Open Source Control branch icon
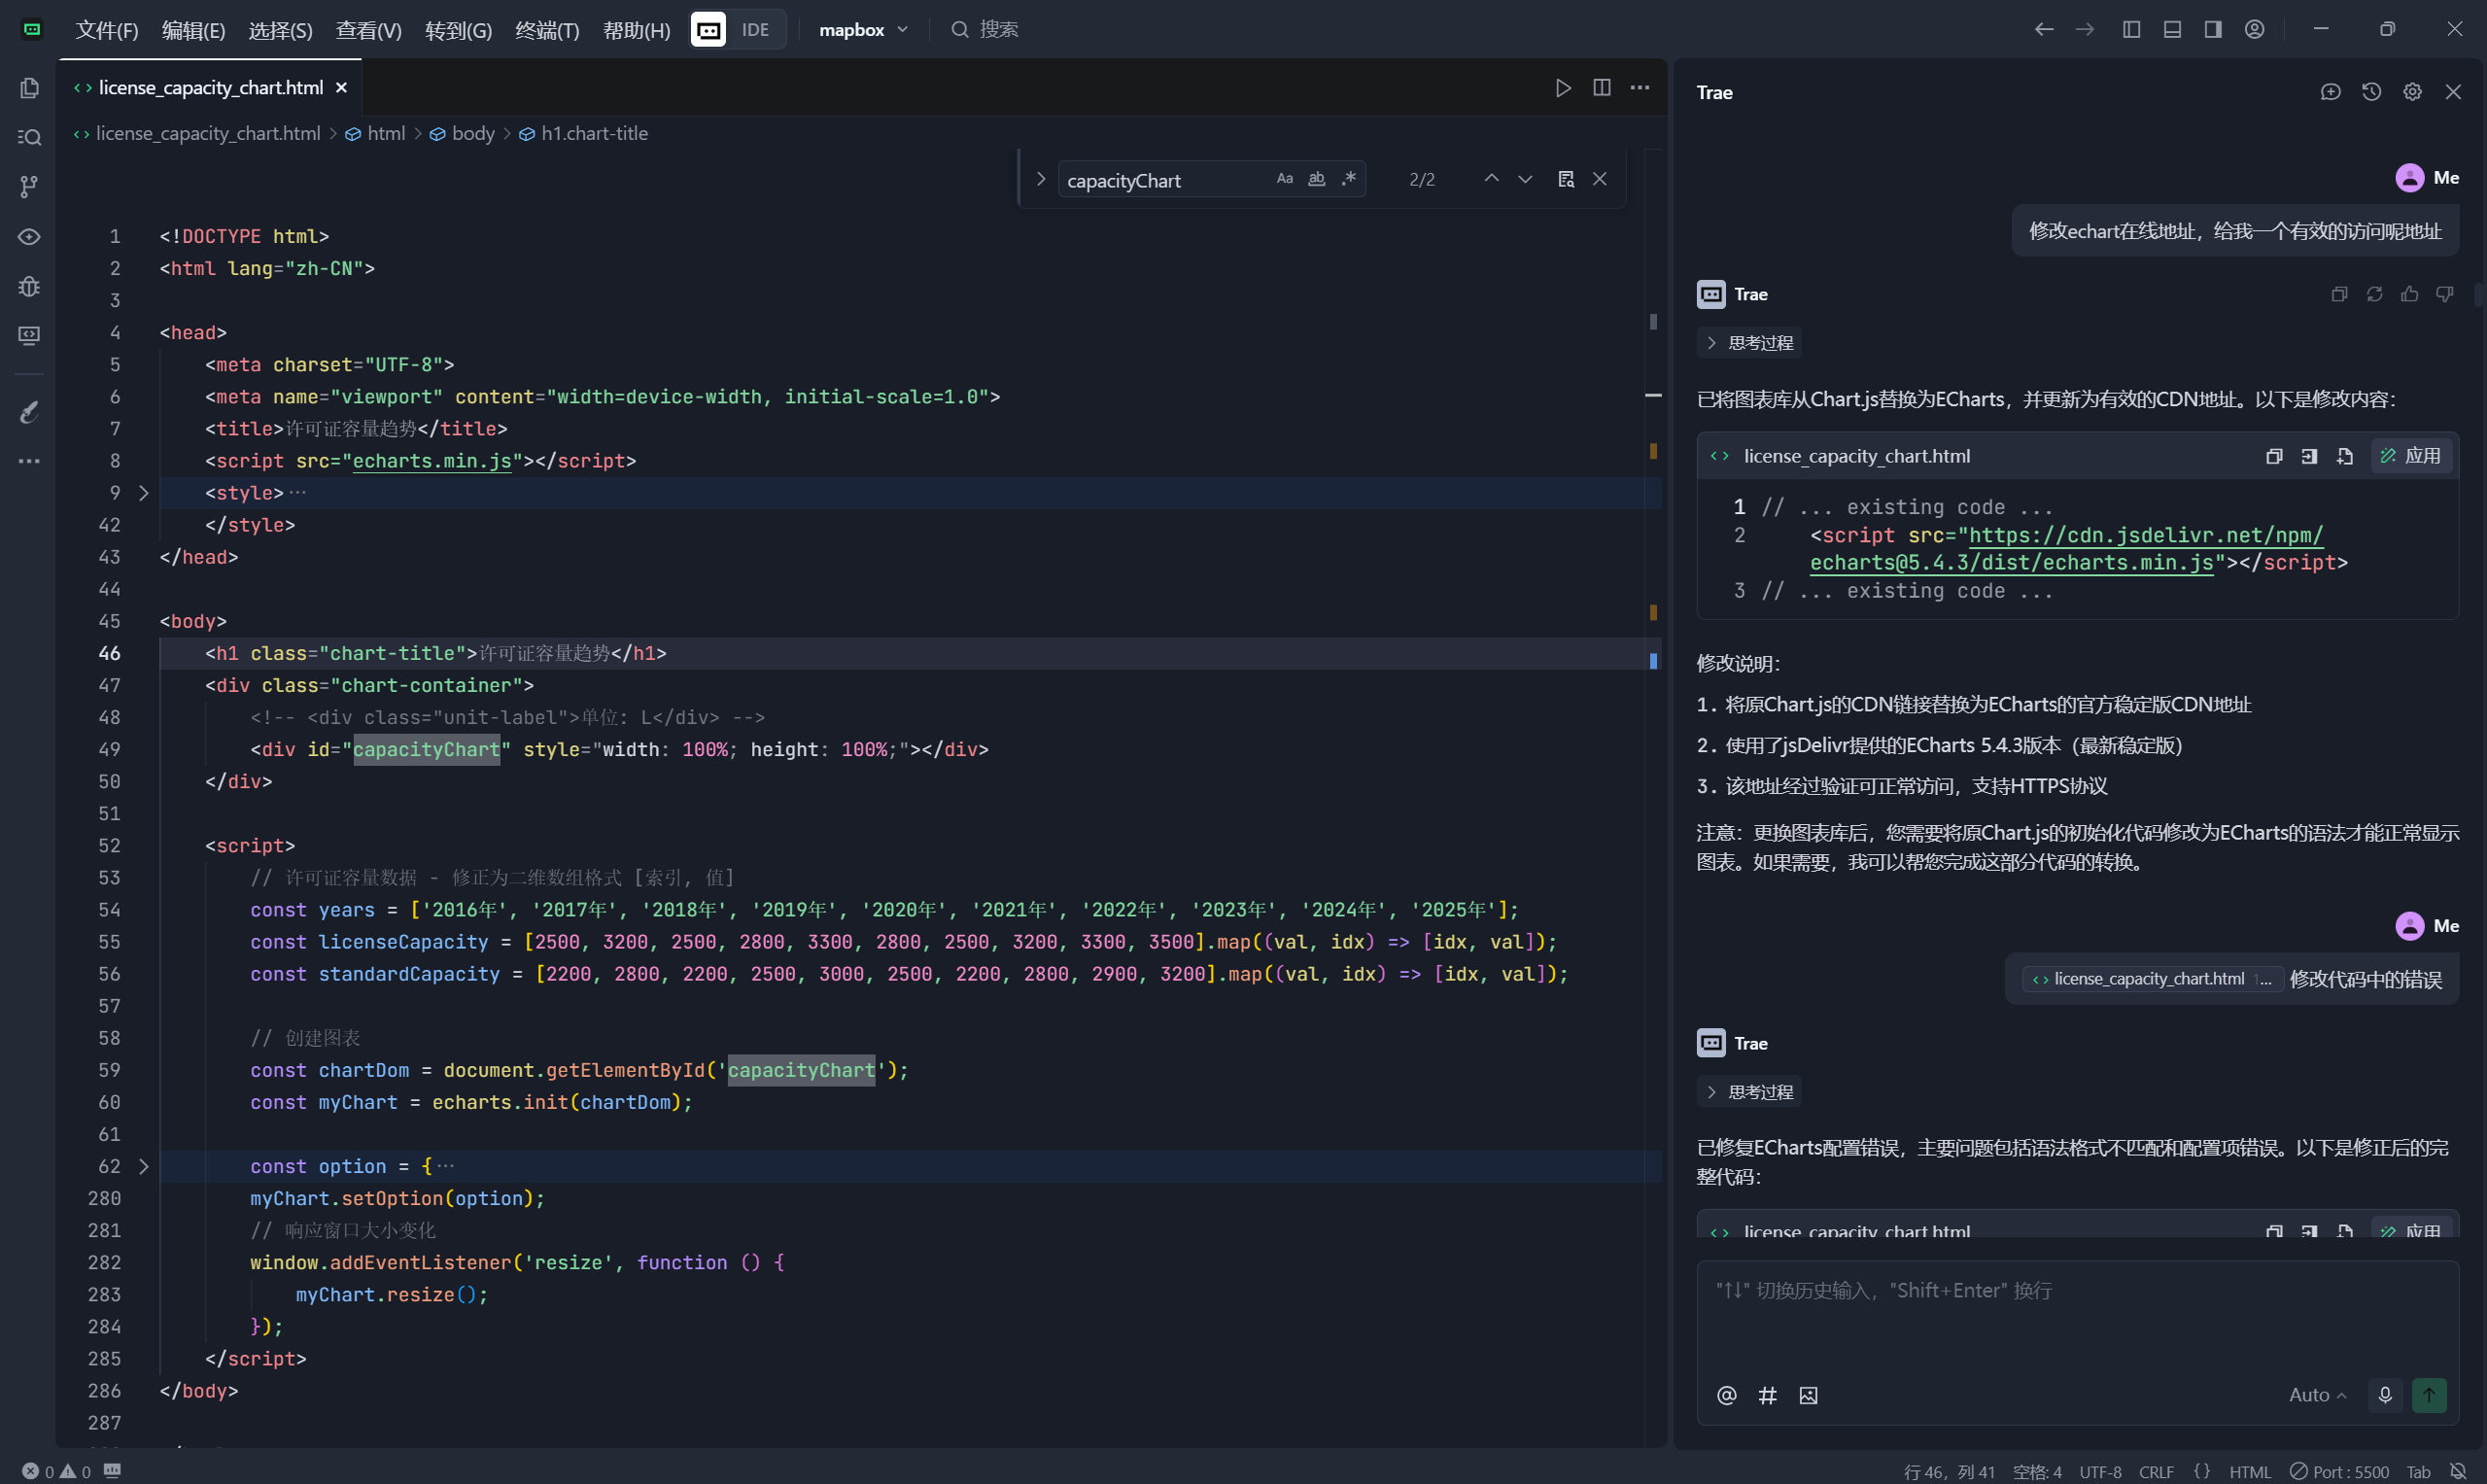This screenshot has height=1484, width=2487. [29, 186]
